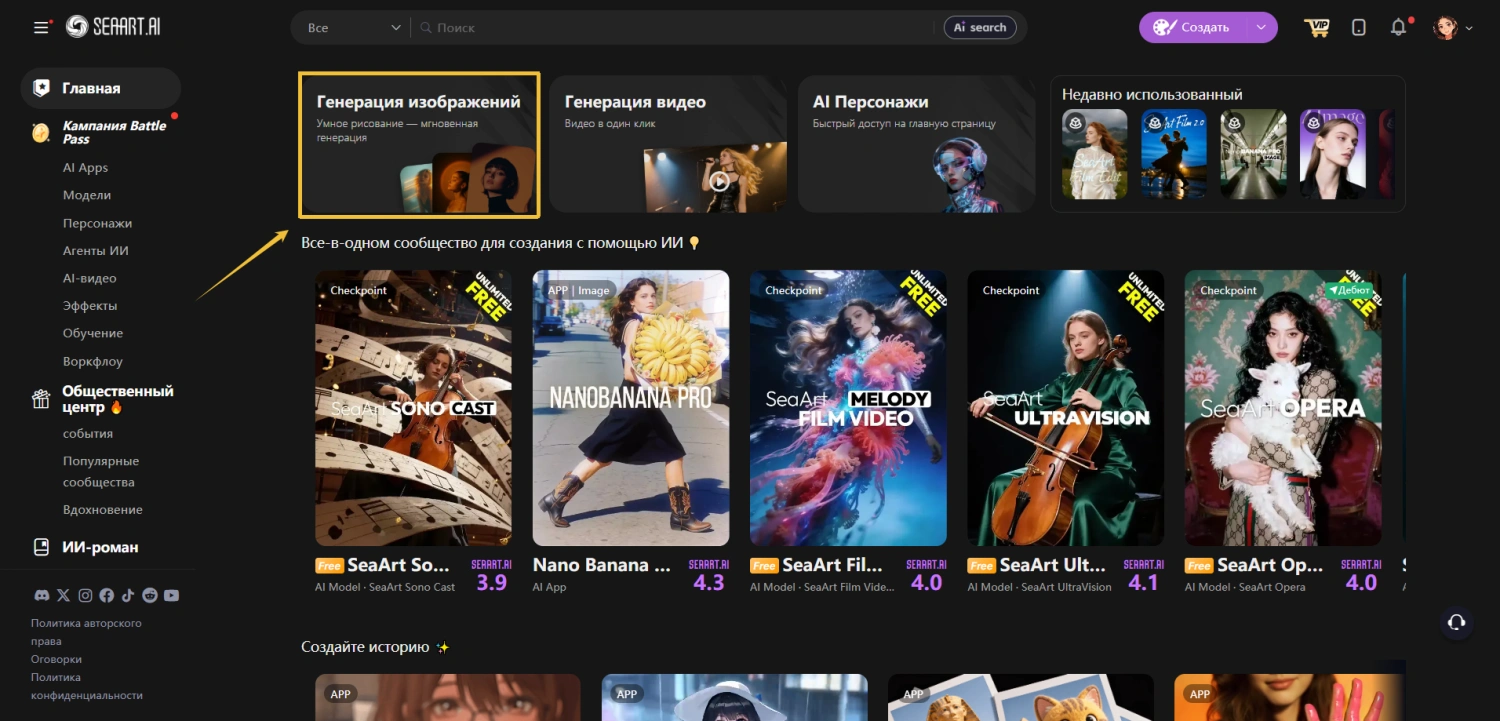Open the notifications bell
This screenshot has width=1500, height=721.
(1398, 28)
